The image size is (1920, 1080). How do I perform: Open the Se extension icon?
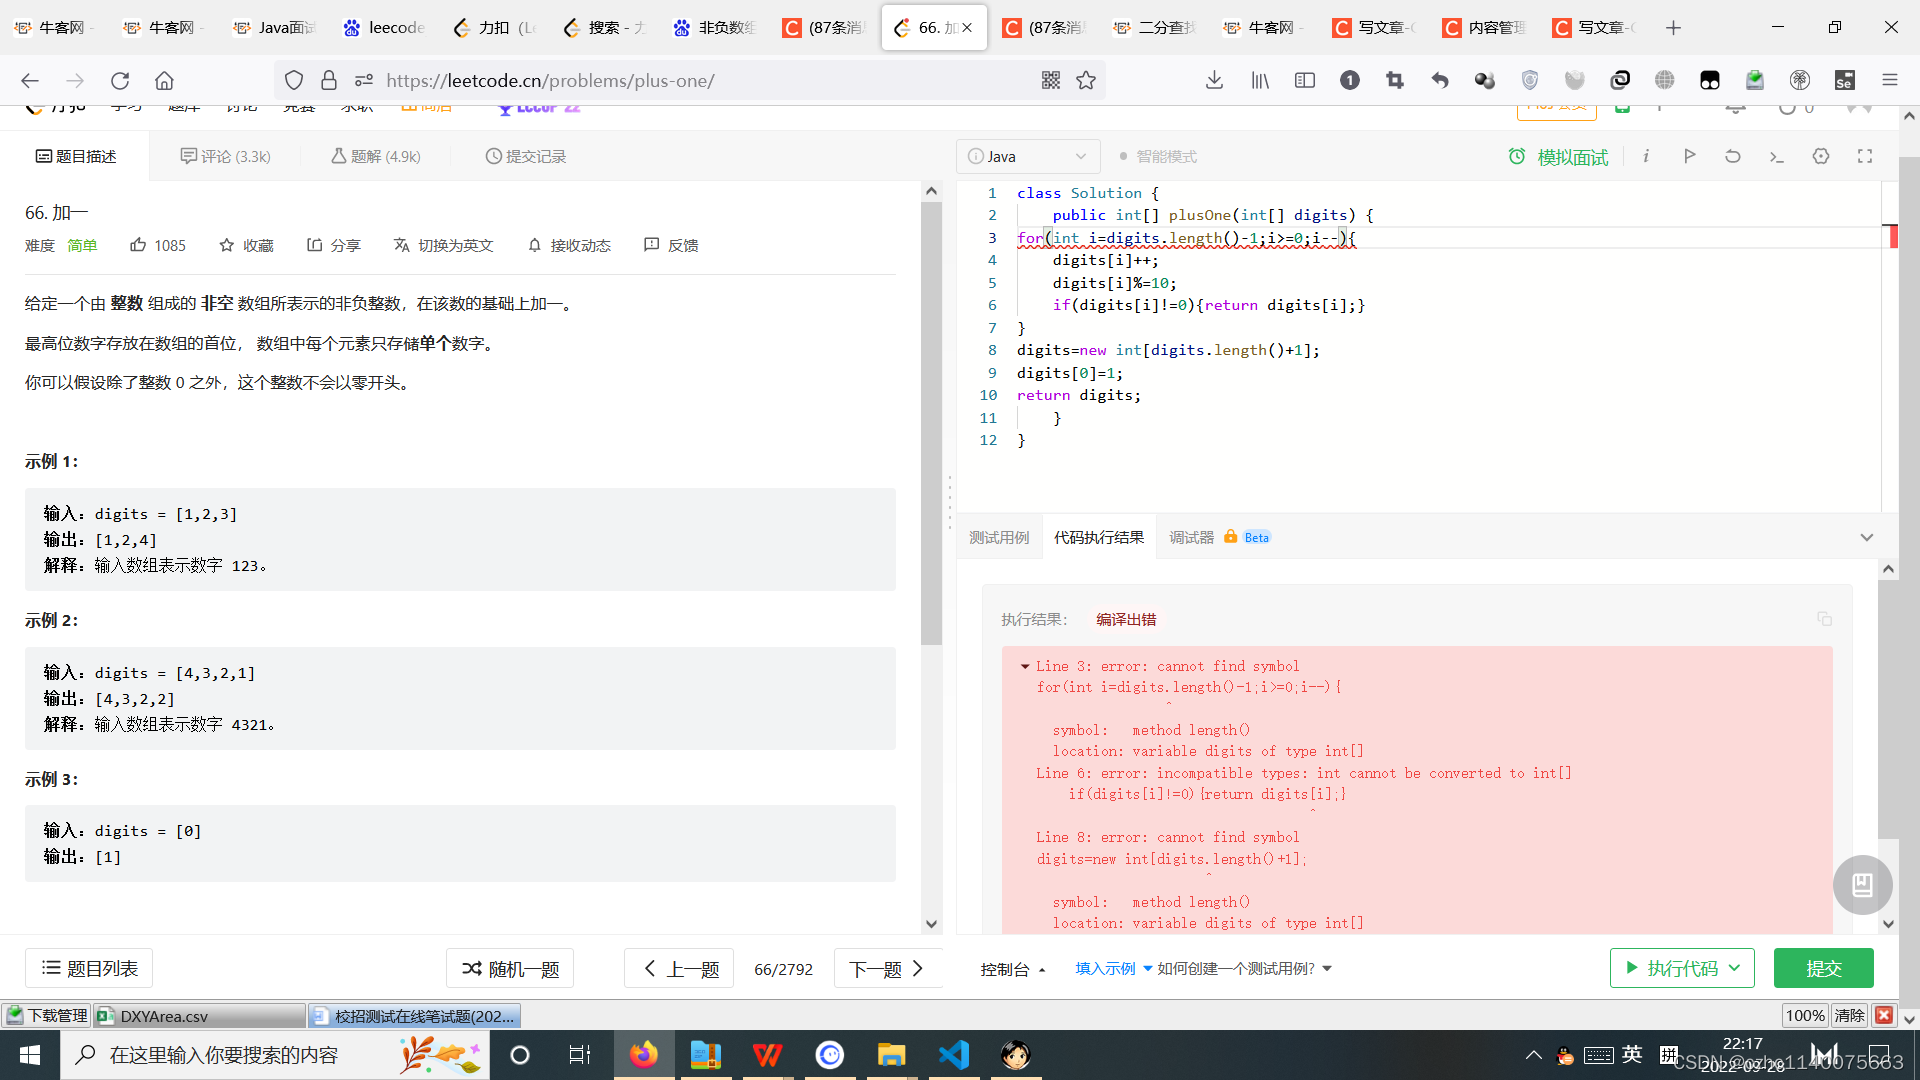tap(1845, 81)
